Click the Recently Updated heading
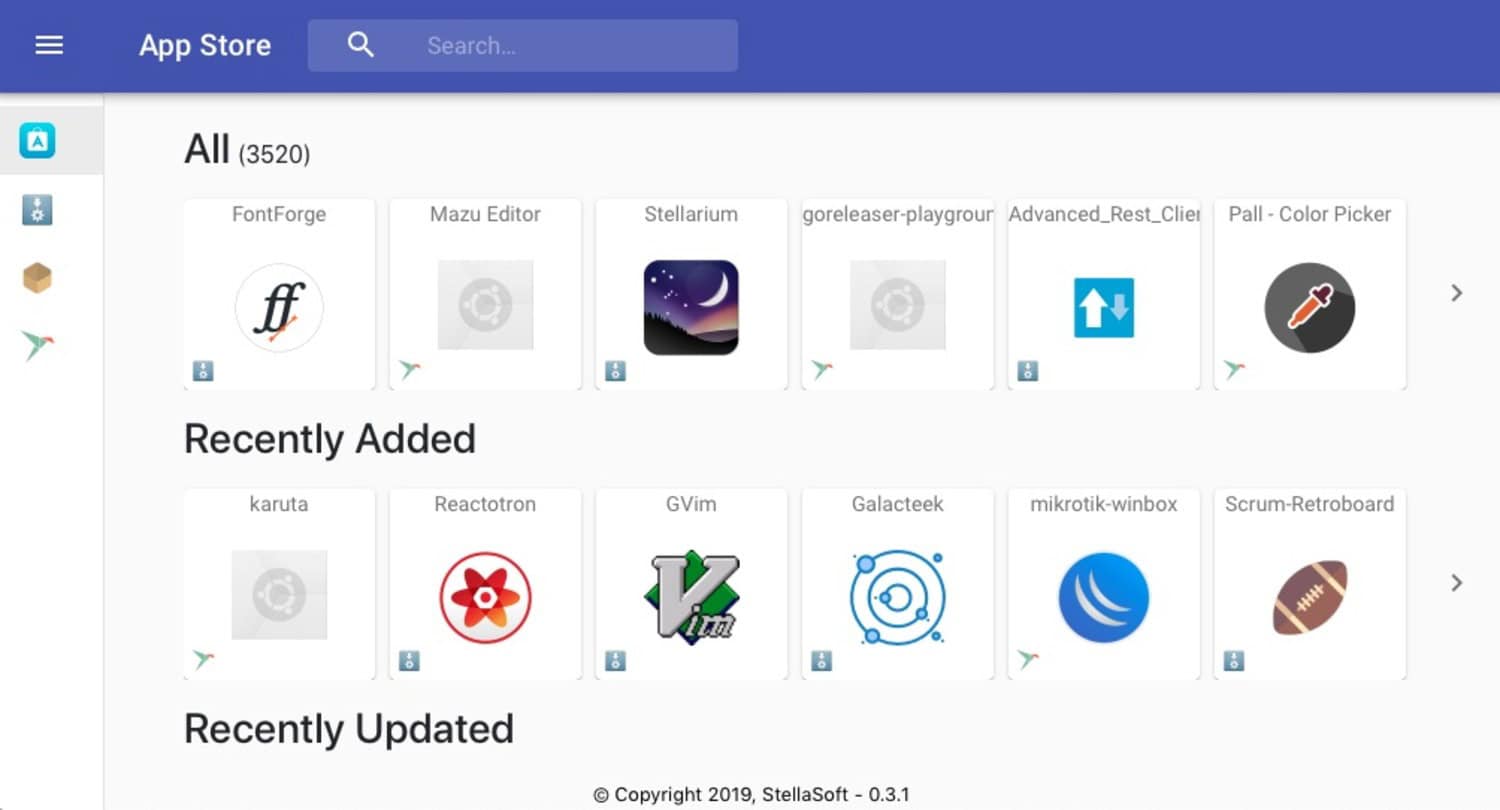1500x810 pixels. click(349, 729)
